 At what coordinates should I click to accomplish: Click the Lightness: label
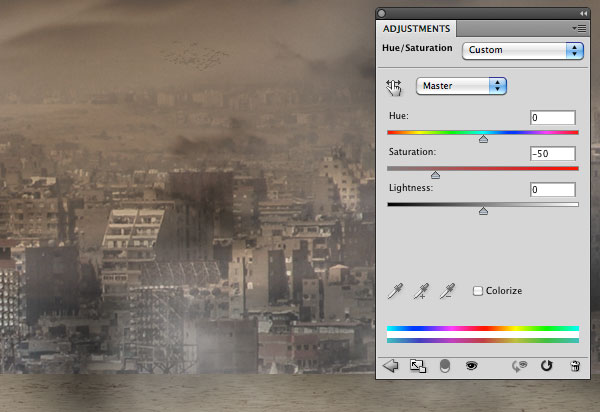coord(411,188)
